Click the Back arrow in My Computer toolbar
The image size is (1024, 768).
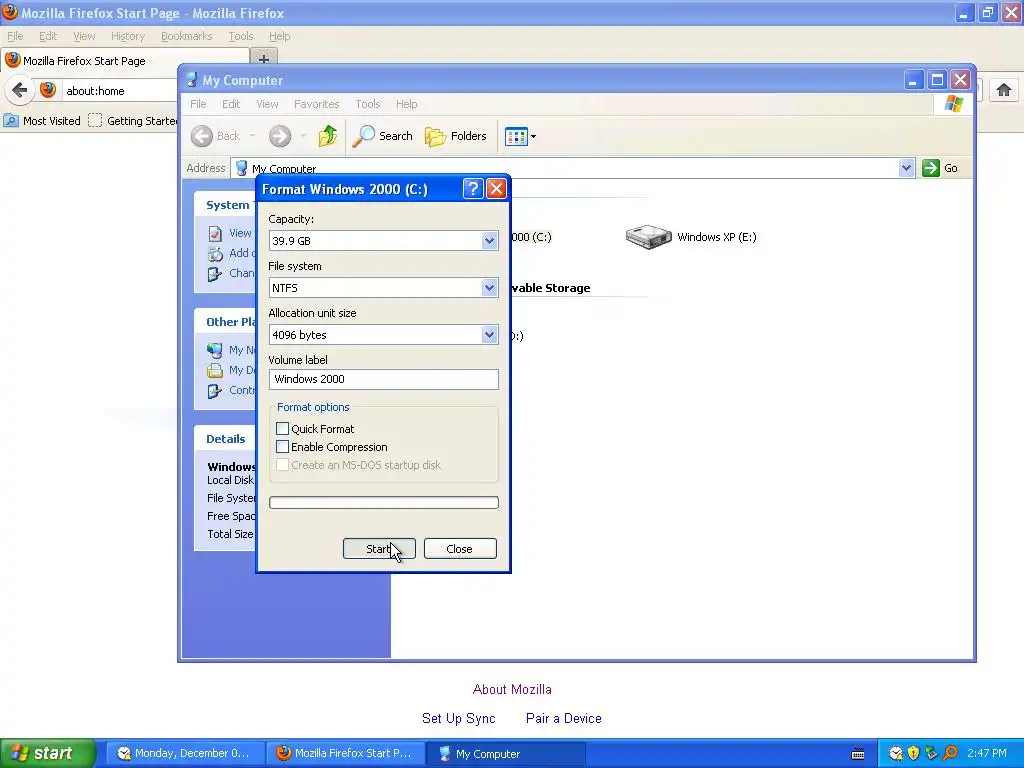click(x=202, y=136)
